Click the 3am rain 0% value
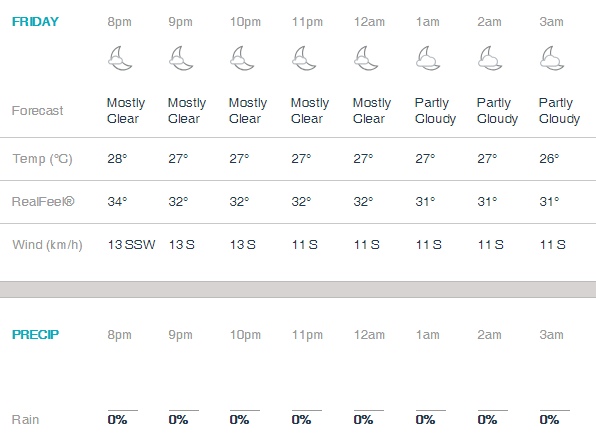The width and height of the screenshot is (596, 440). point(549,420)
